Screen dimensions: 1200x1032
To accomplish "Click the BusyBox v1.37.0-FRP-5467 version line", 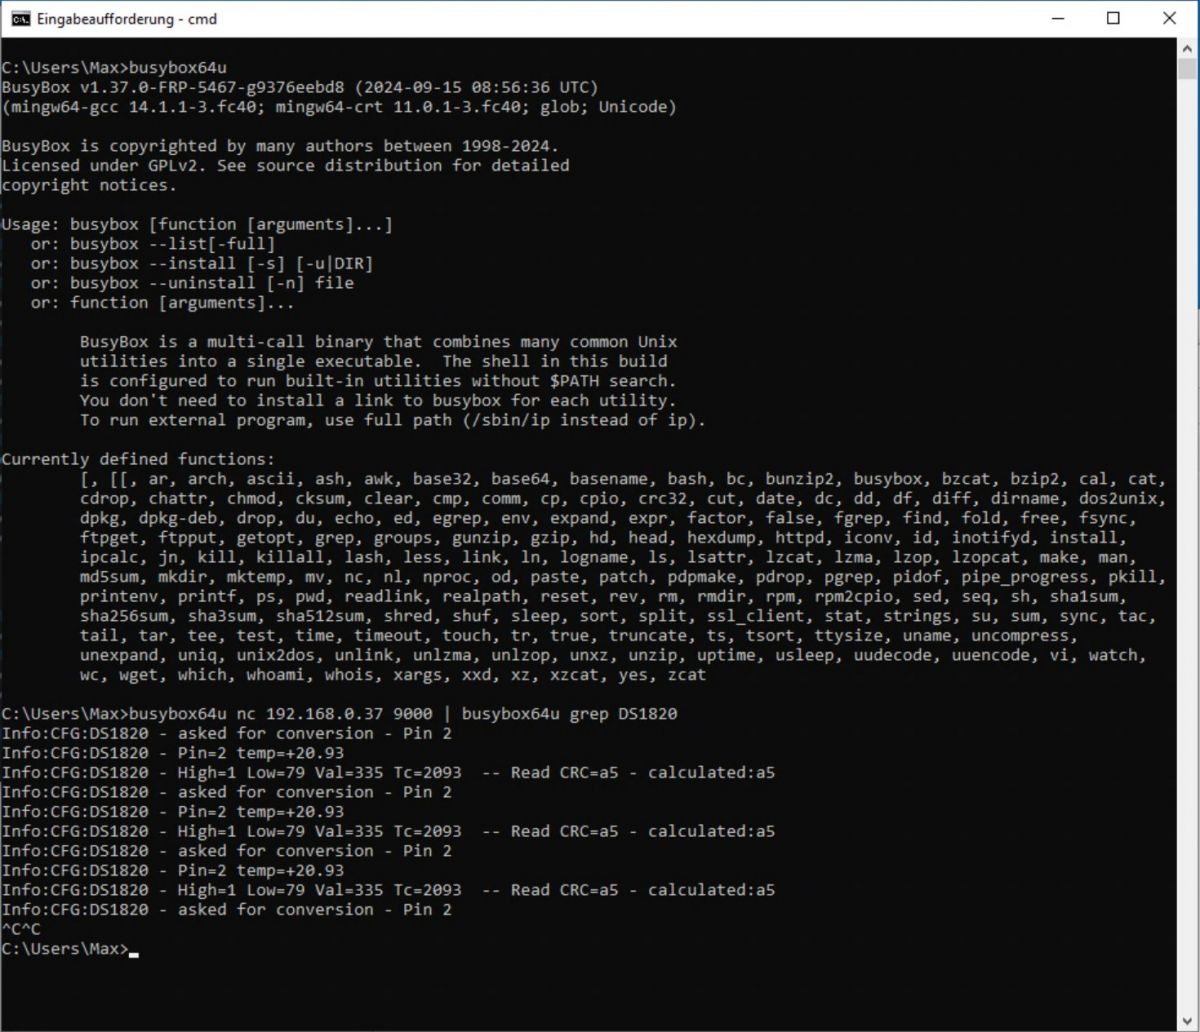I will 300,87.
